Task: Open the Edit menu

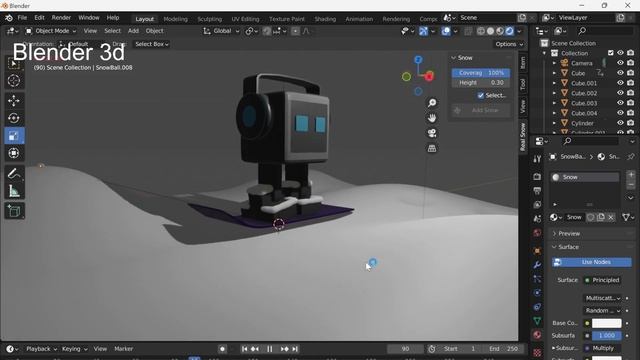Action: tap(39, 18)
